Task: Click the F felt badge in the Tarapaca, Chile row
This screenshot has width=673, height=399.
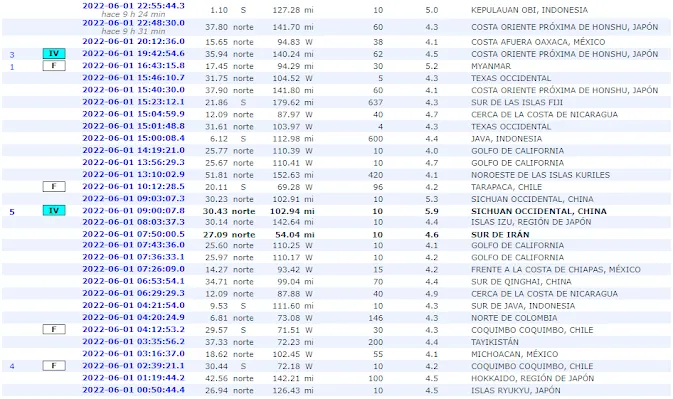Action: 54,187
